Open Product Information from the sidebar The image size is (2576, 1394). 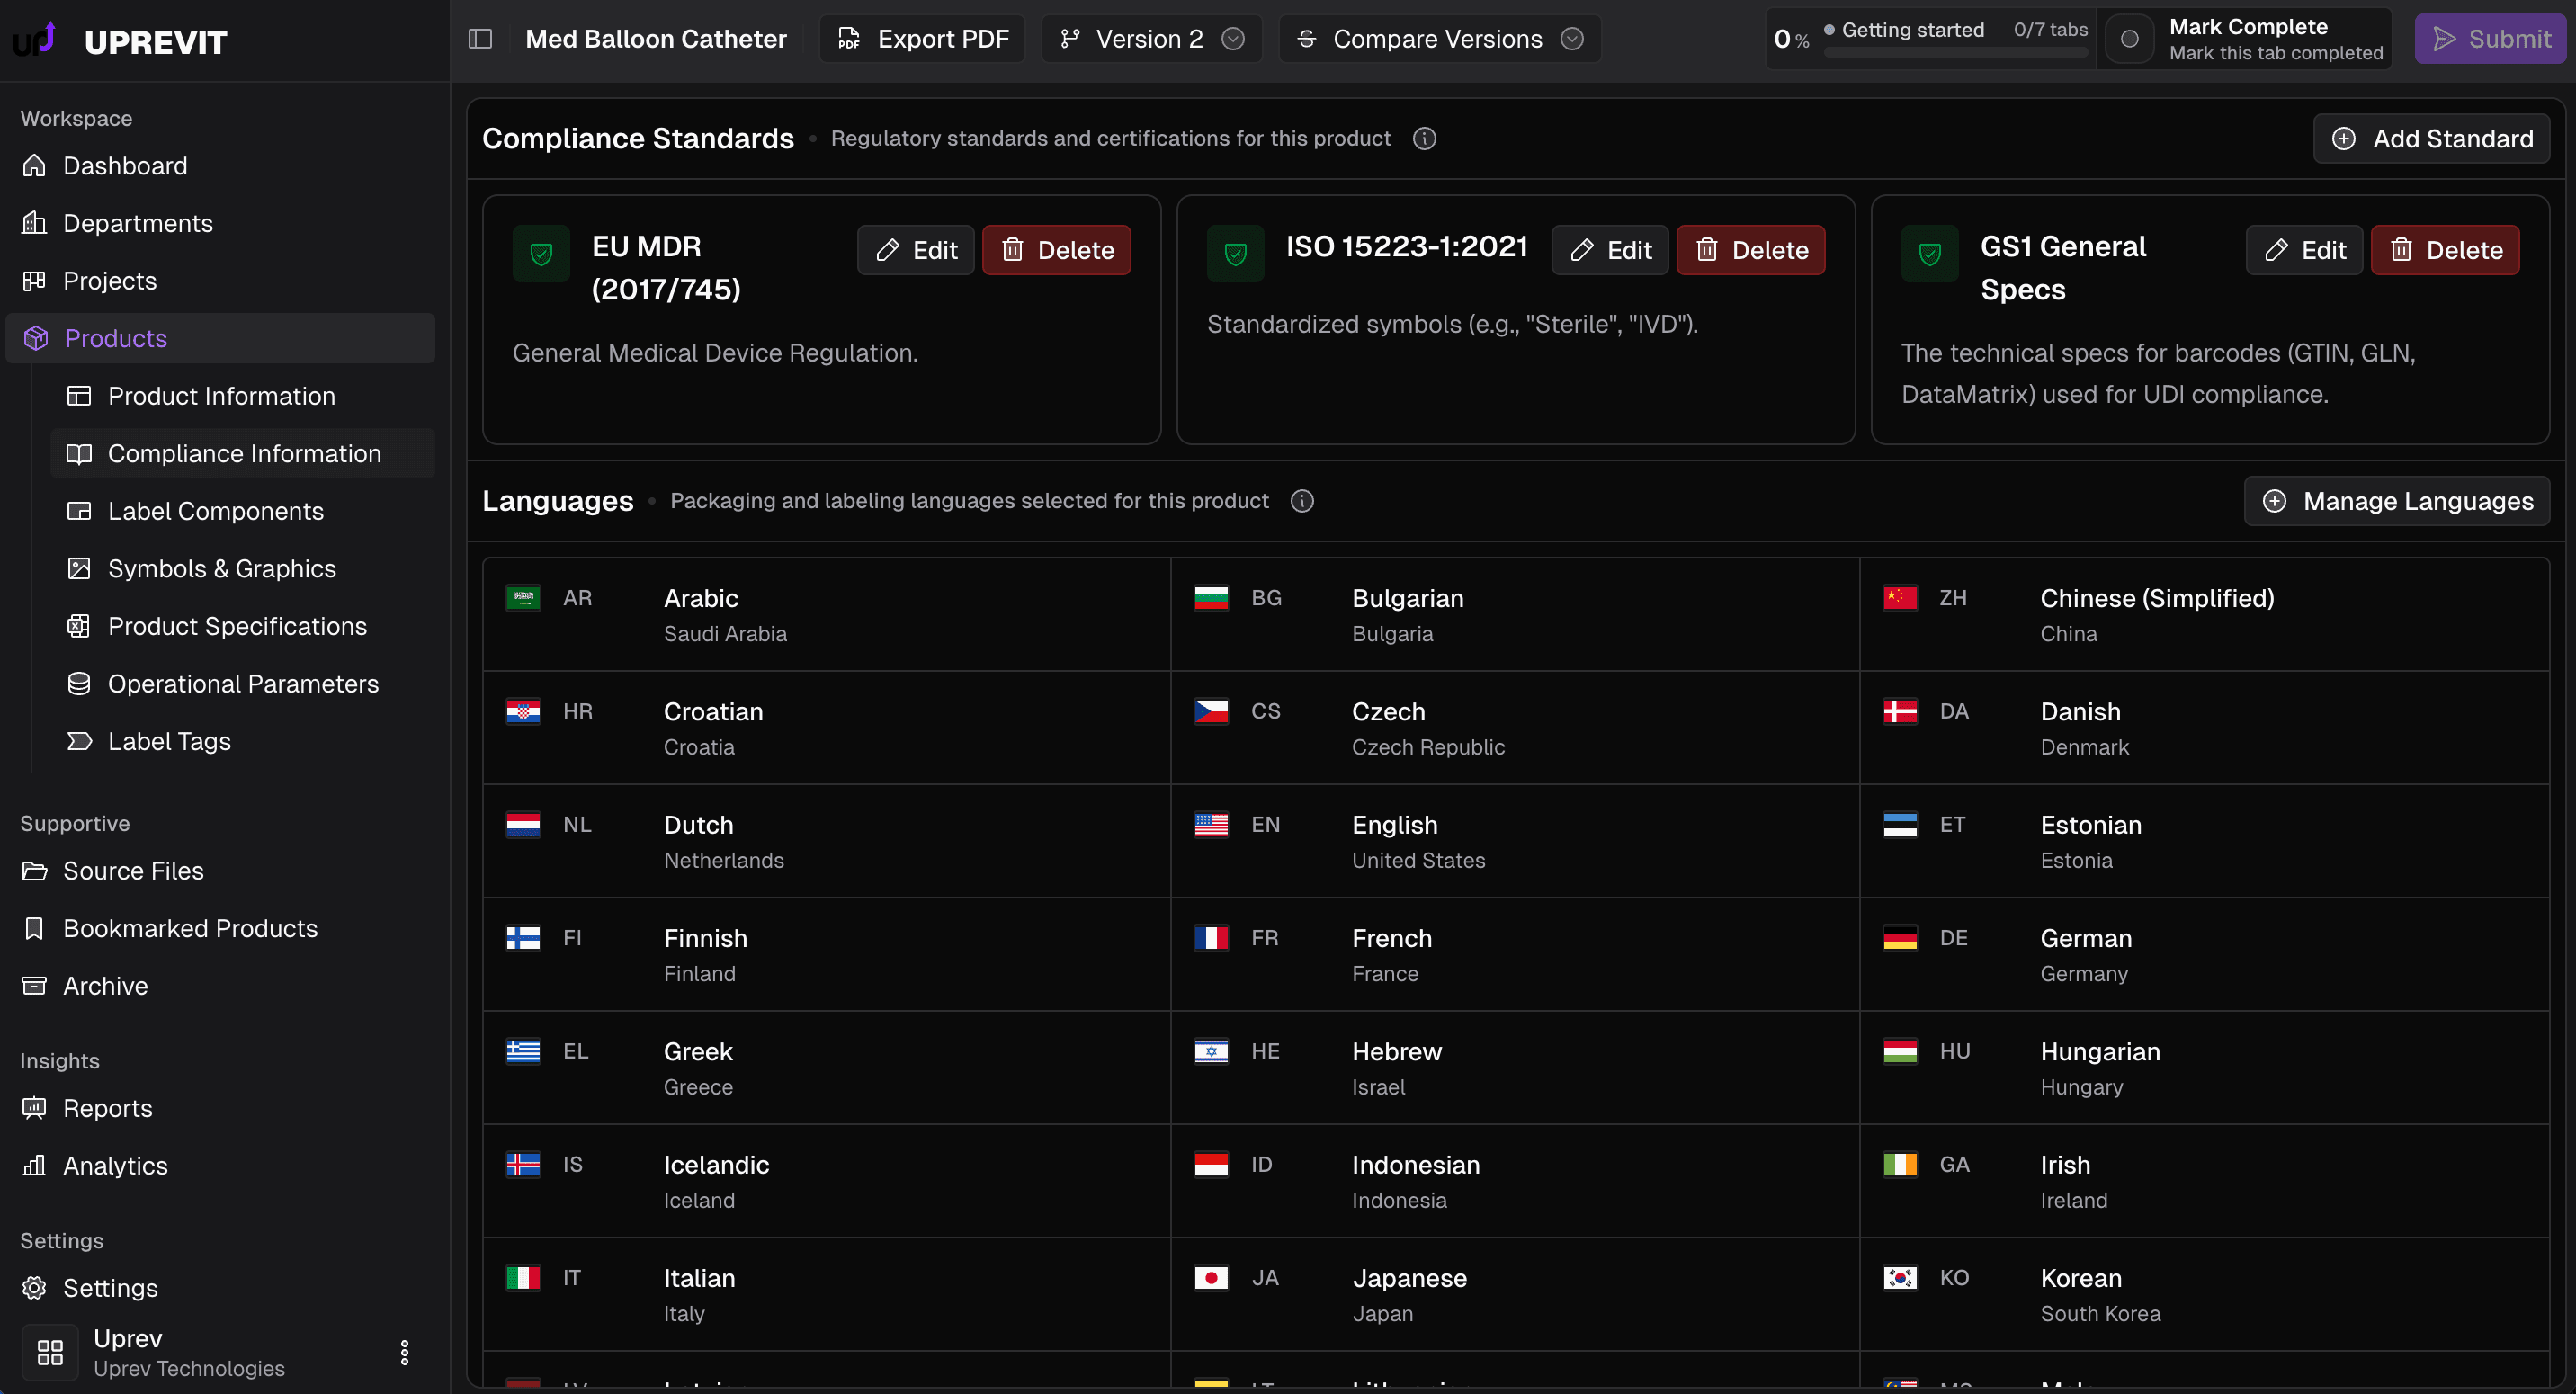(x=221, y=396)
